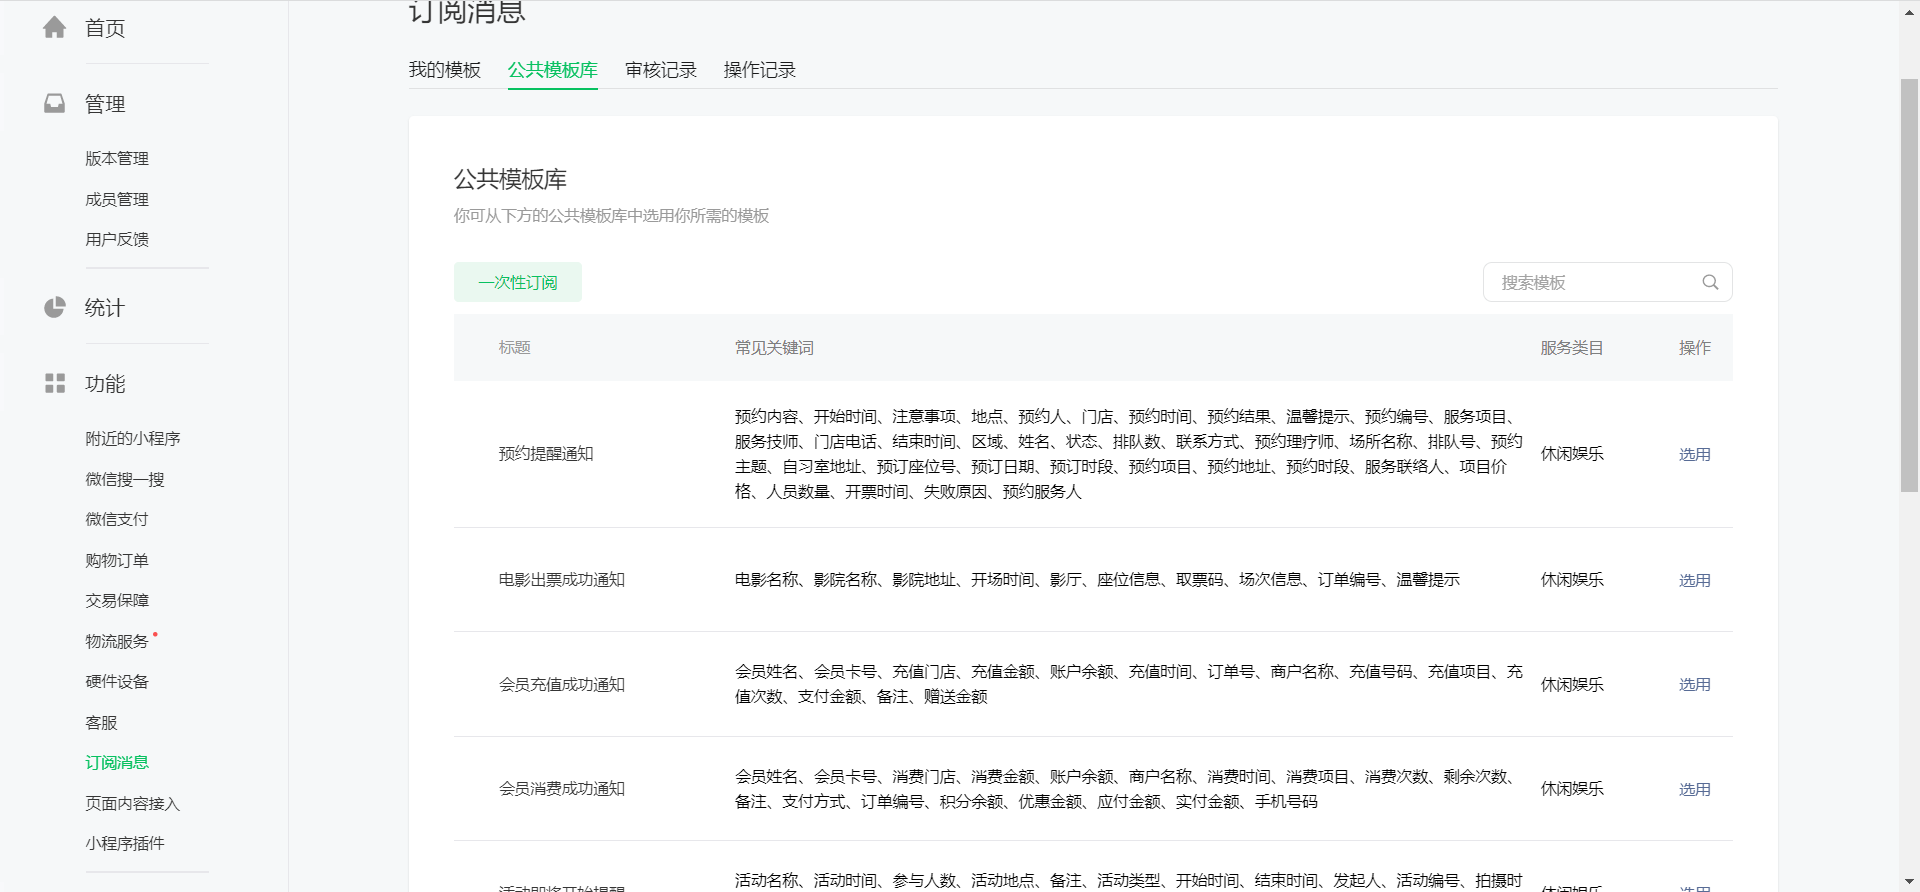Open the 统计 section in the sidebar
The height and width of the screenshot is (892, 1920).
tap(105, 308)
